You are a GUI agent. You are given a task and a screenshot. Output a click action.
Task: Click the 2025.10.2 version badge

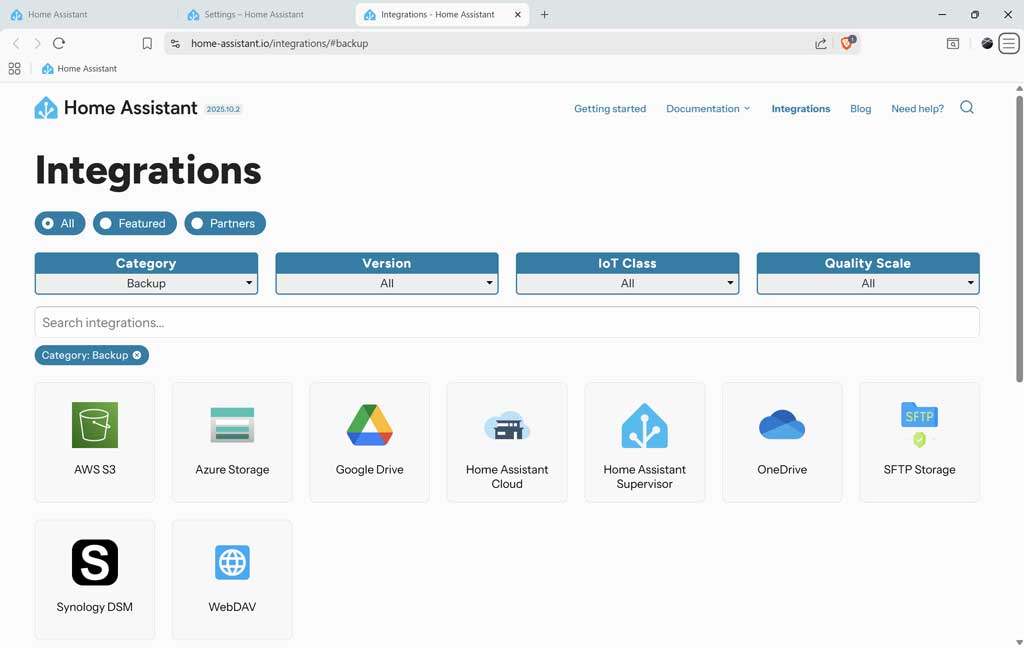(223, 109)
